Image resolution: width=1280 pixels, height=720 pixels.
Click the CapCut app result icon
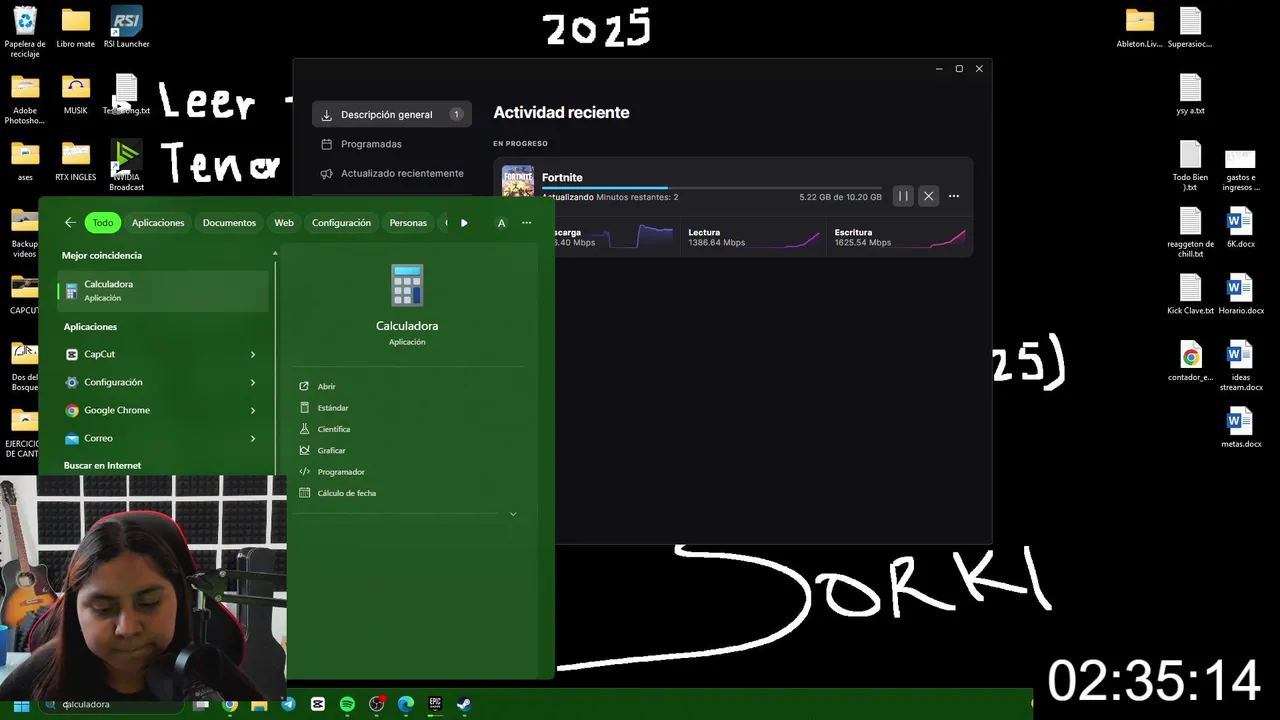72,354
